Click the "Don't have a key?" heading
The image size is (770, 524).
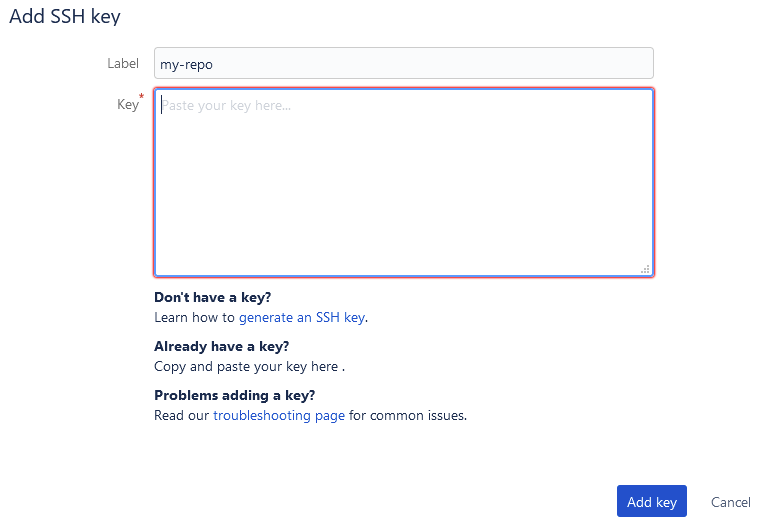point(213,297)
